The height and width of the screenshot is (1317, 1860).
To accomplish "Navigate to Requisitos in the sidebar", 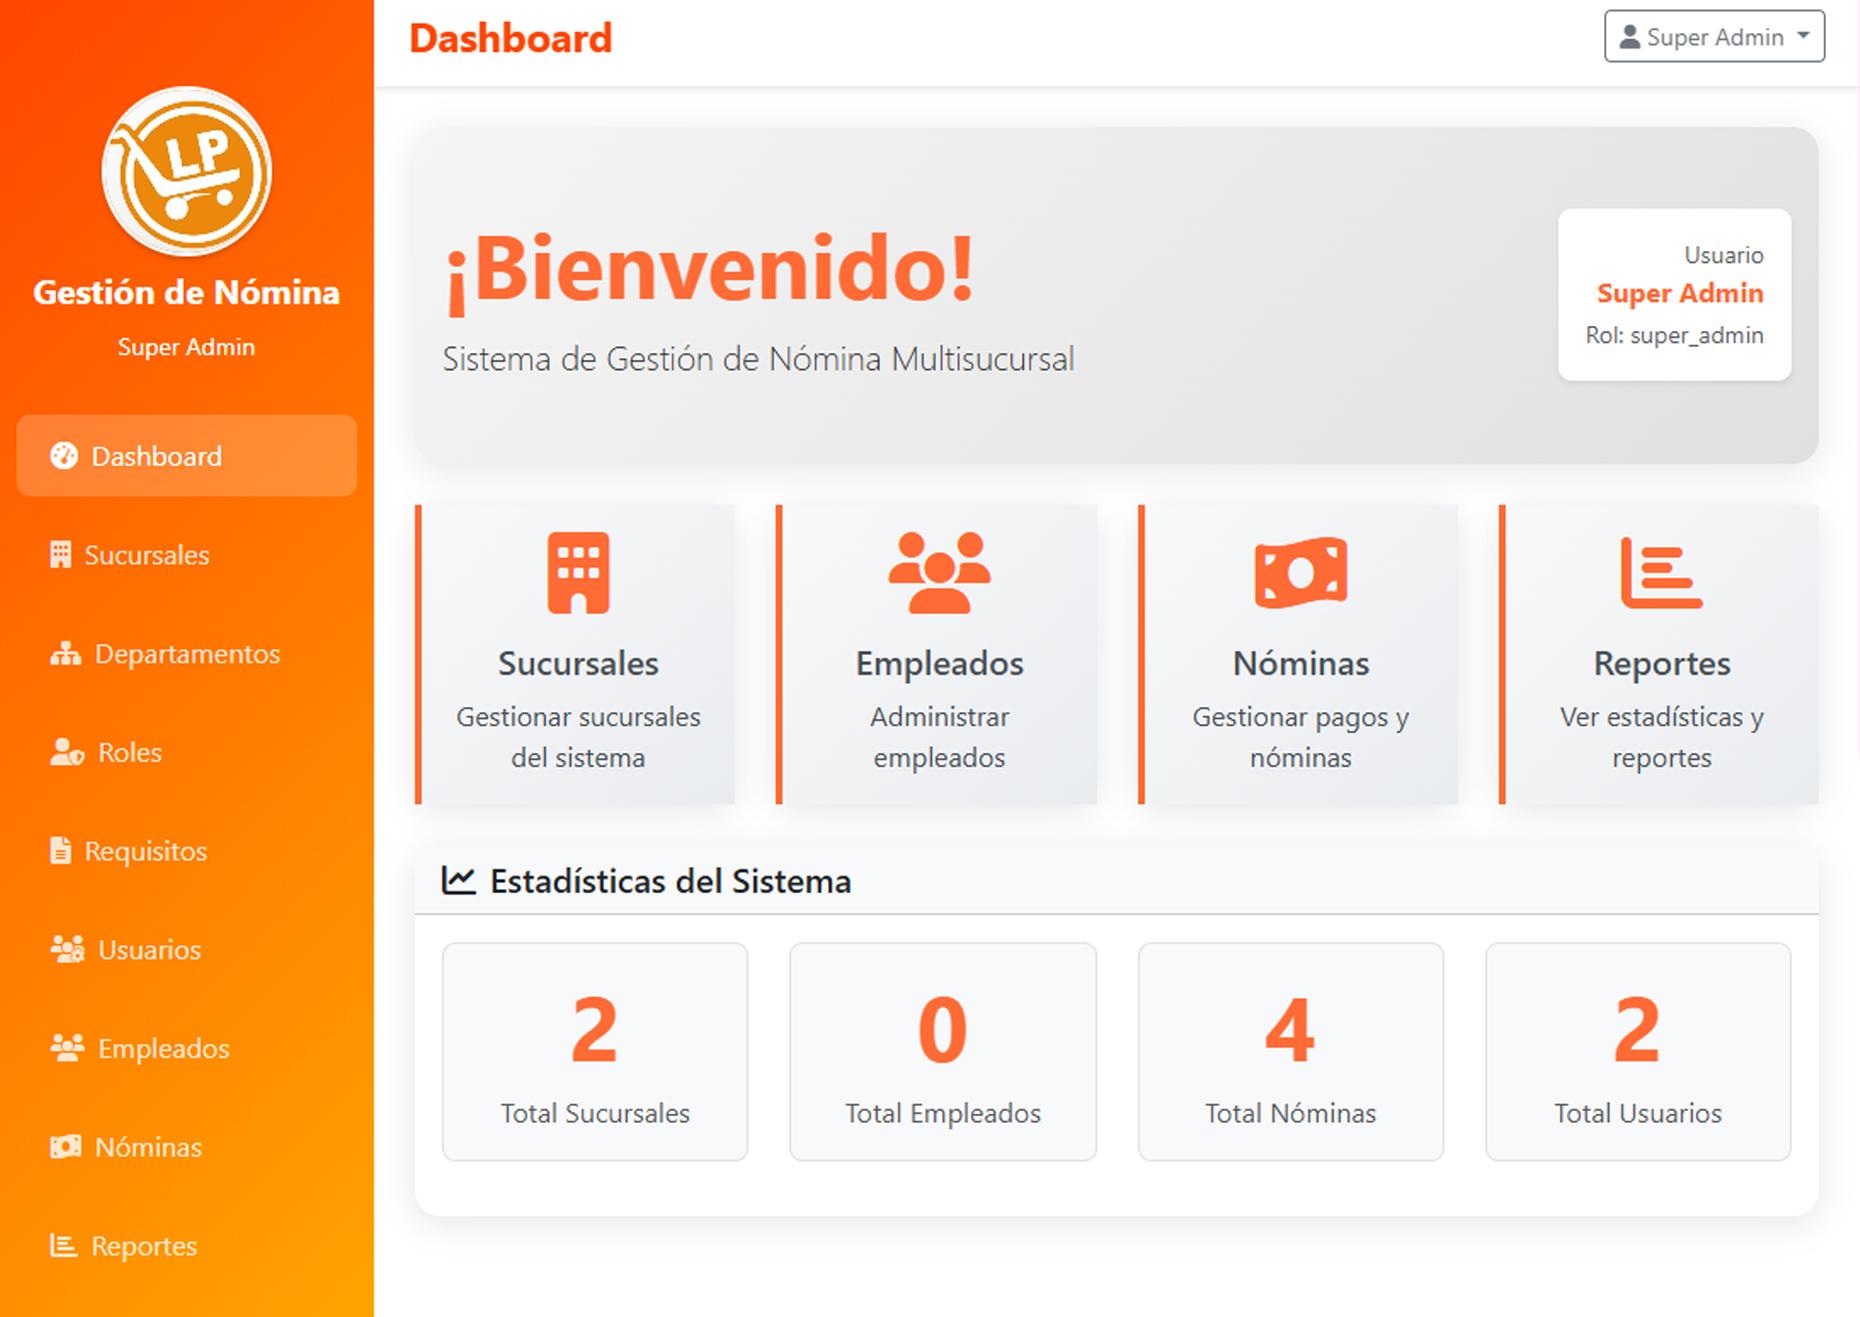I will click(x=187, y=851).
